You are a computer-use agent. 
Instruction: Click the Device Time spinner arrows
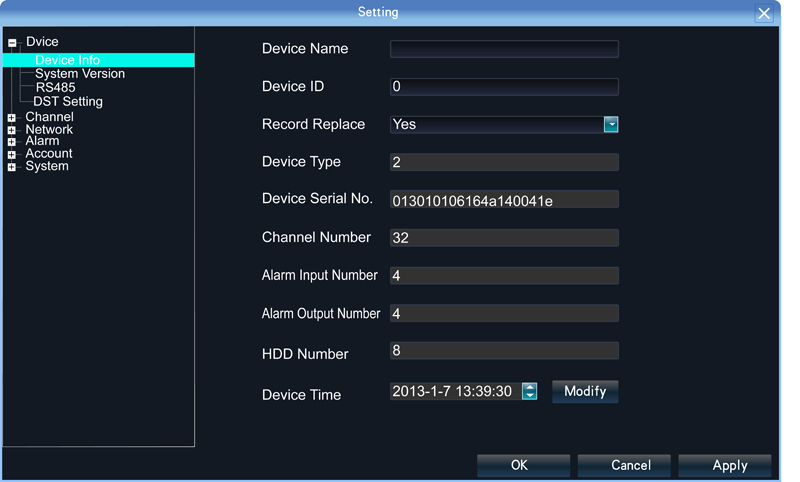[x=530, y=392]
